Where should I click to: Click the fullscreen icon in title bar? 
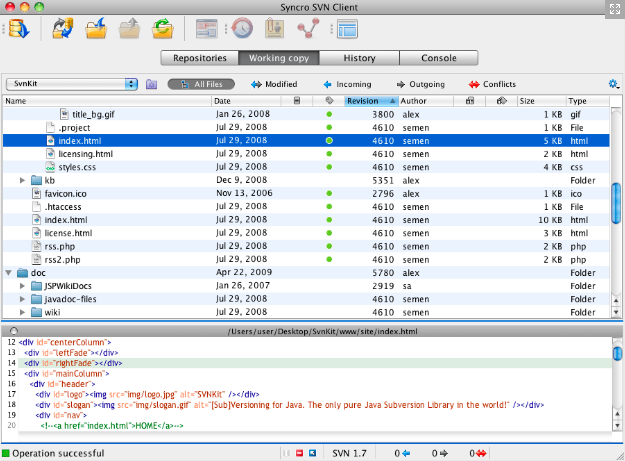pyautogui.click(x=615, y=9)
